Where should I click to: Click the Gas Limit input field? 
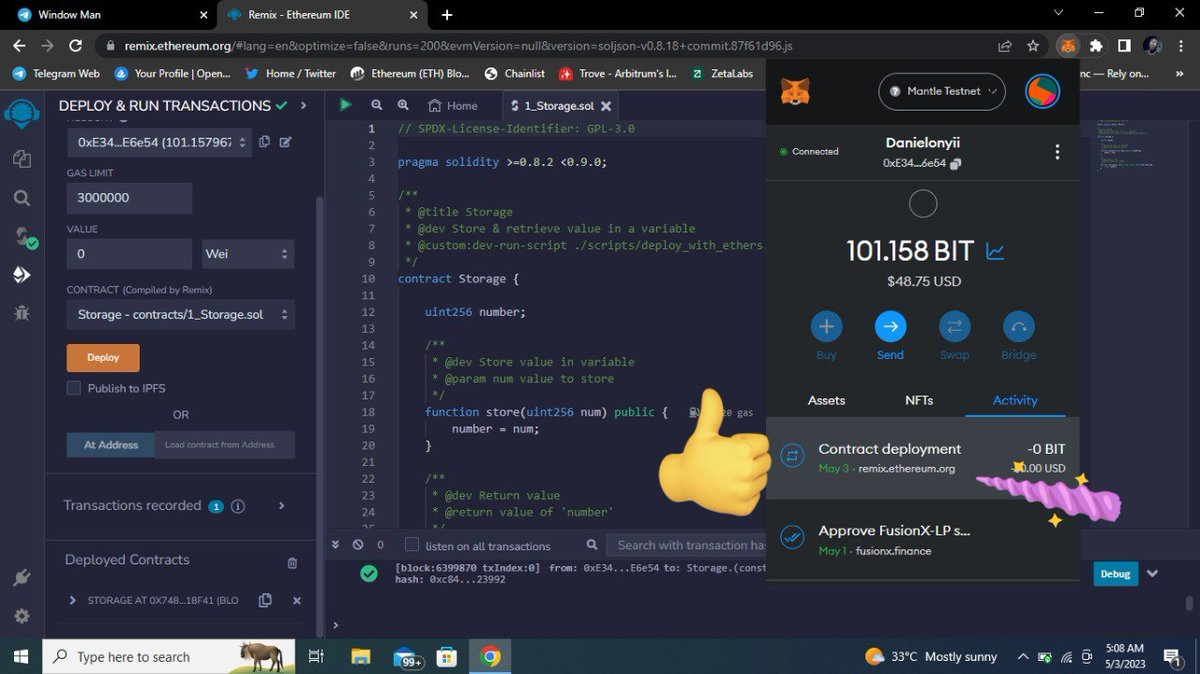[129, 198]
